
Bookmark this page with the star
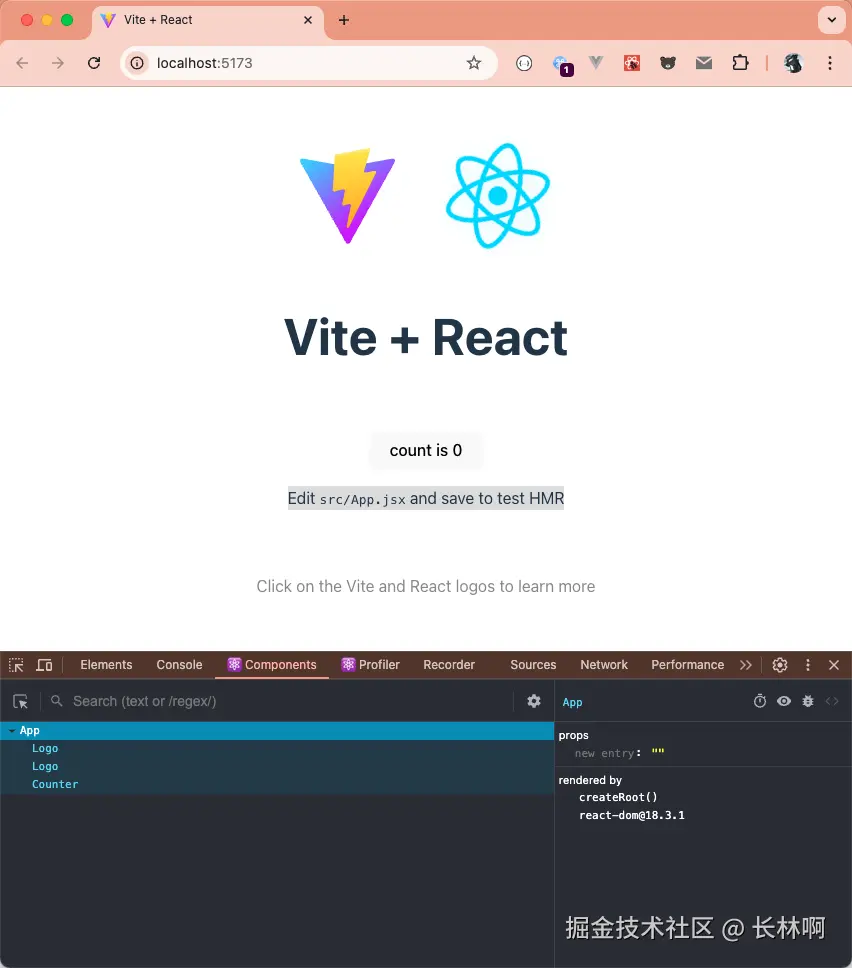[474, 63]
